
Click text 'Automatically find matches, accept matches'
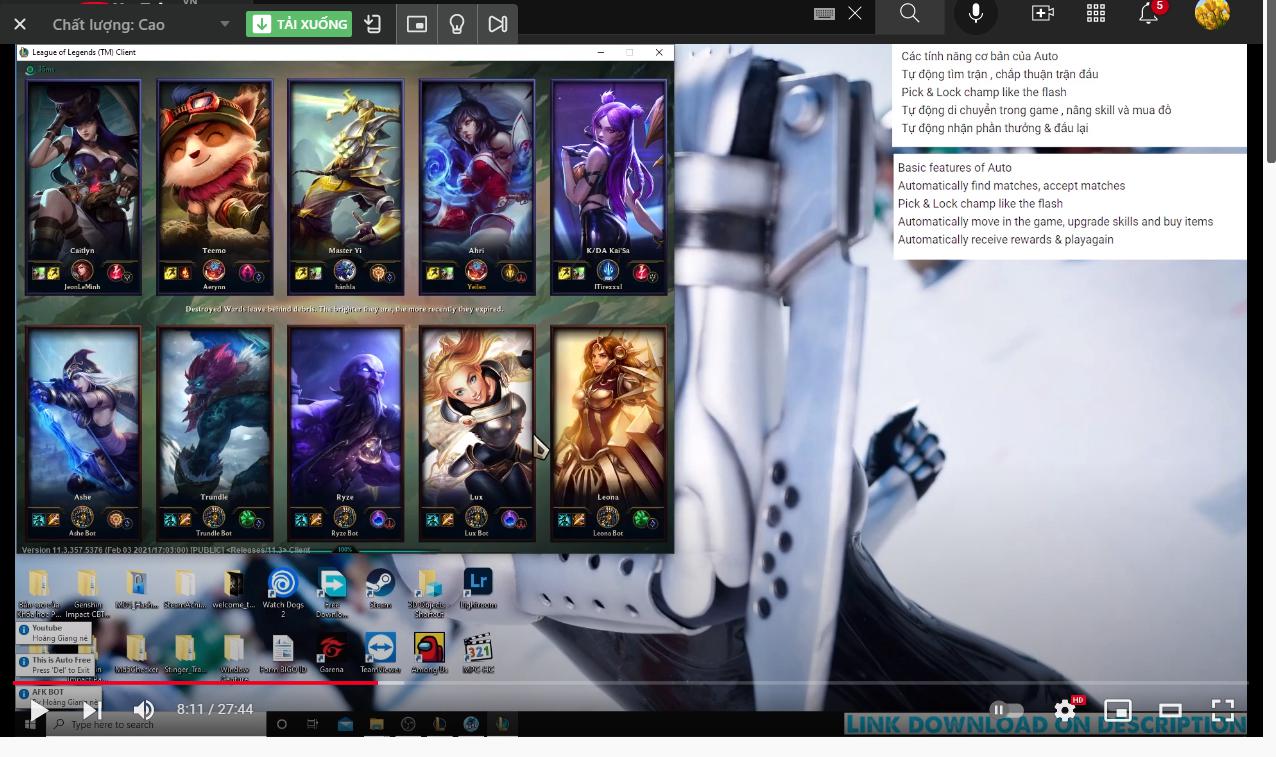click(x=1011, y=185)
